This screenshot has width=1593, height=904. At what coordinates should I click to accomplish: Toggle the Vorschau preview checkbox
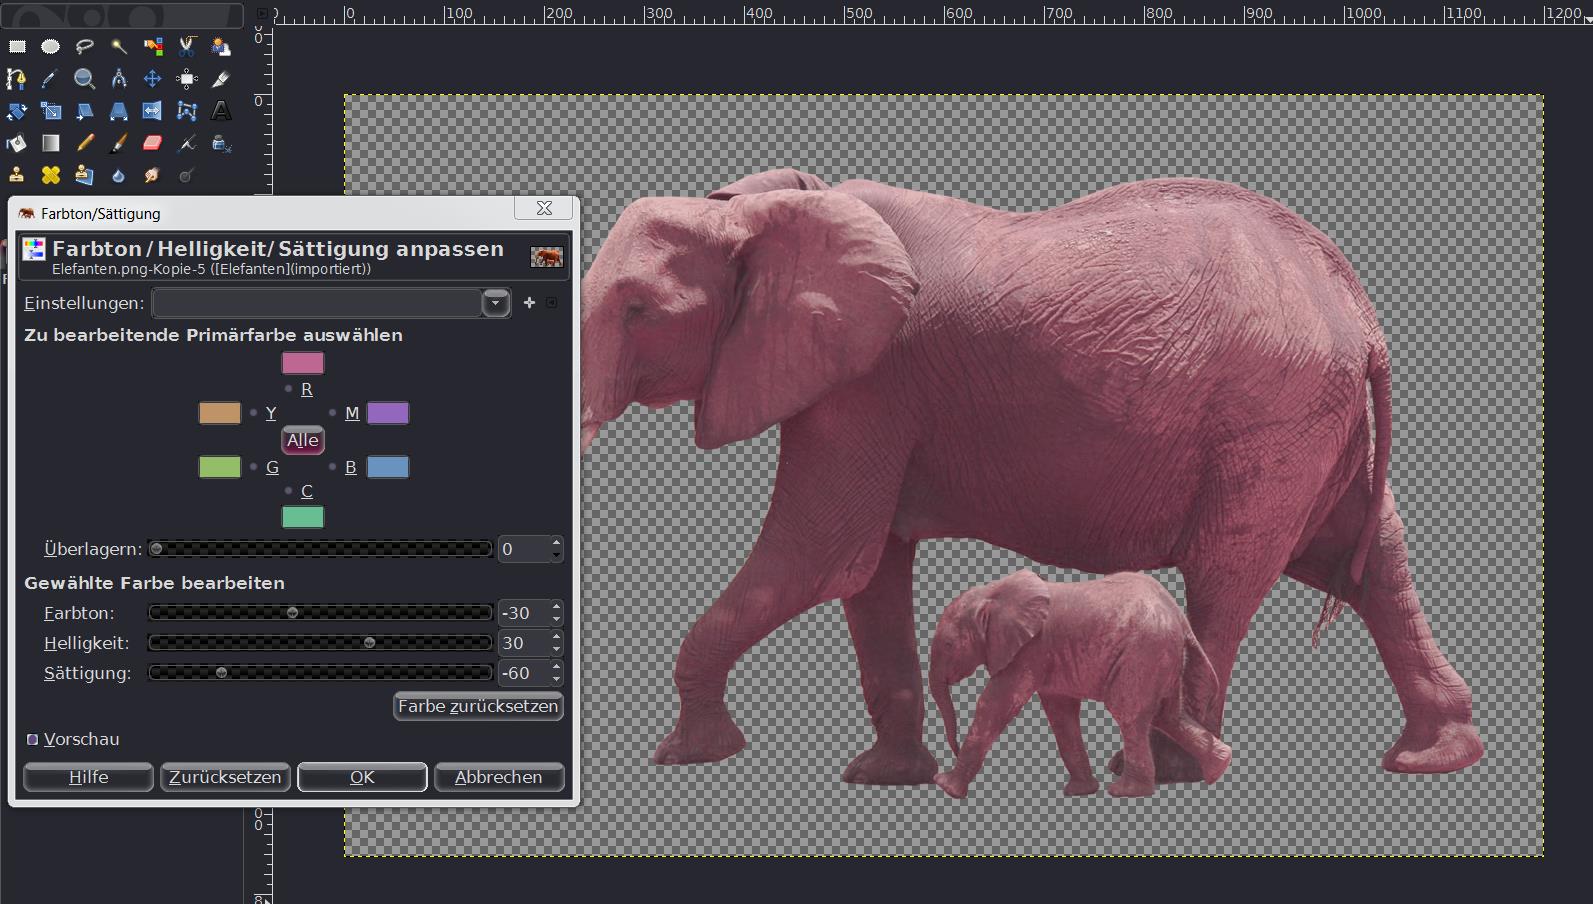click(33, 739)
